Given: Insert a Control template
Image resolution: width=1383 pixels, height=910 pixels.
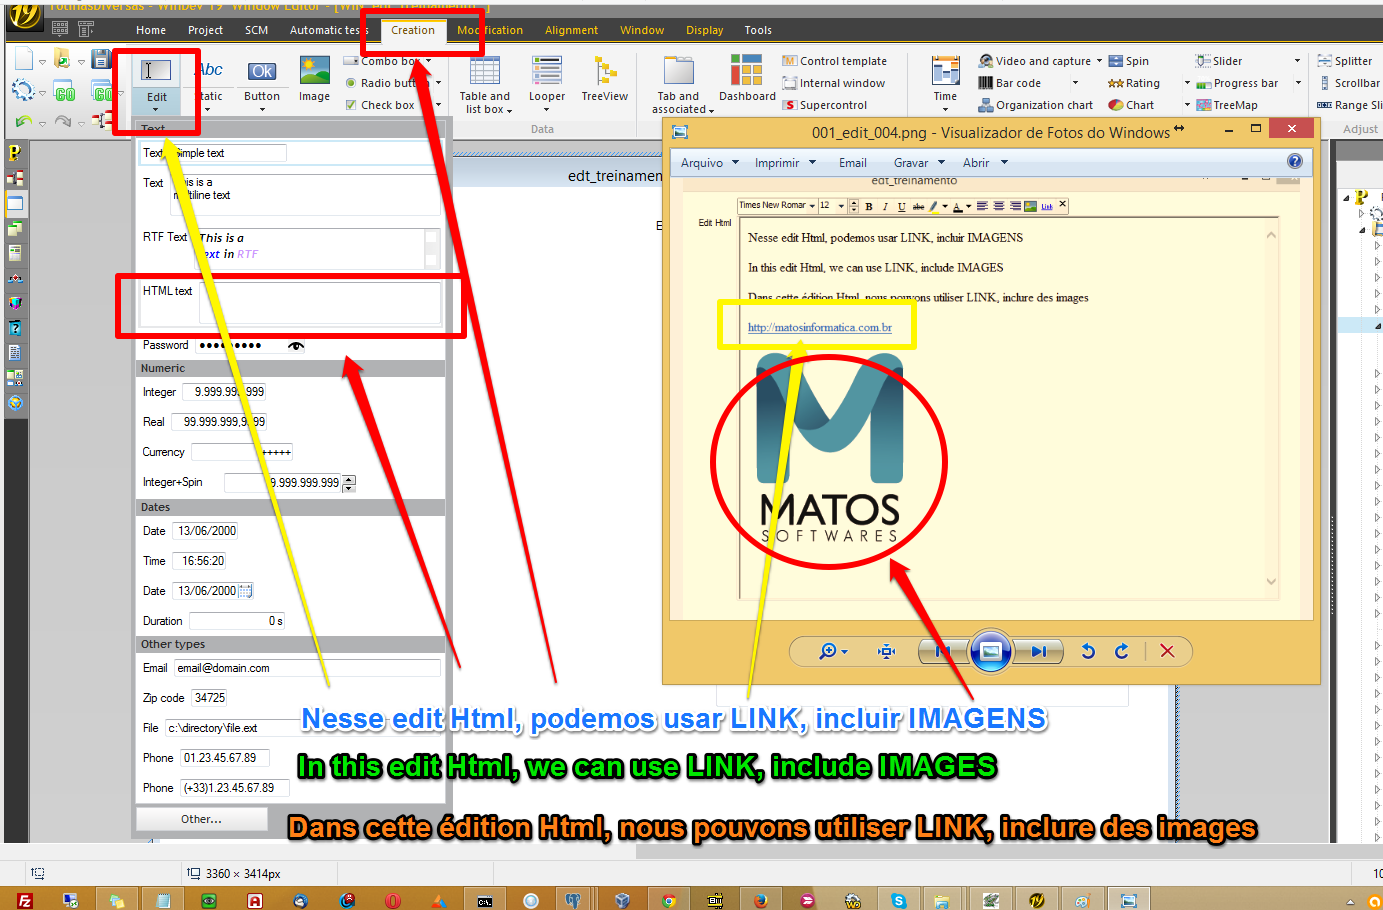Looking at the screenshot, I should coord(834,61).
